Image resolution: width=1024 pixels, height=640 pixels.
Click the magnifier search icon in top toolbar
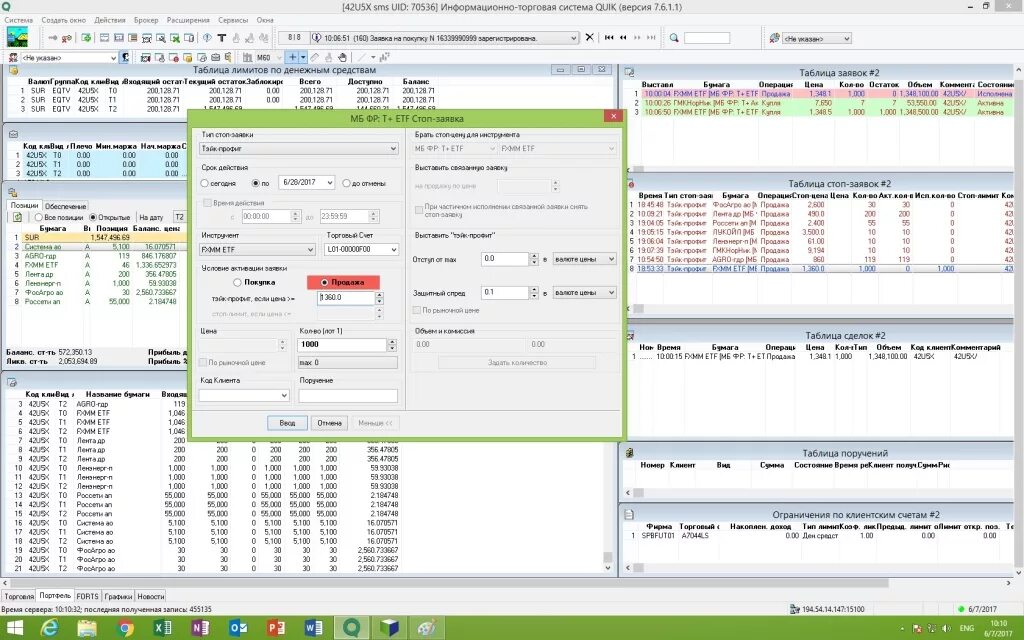pos(674,38)
